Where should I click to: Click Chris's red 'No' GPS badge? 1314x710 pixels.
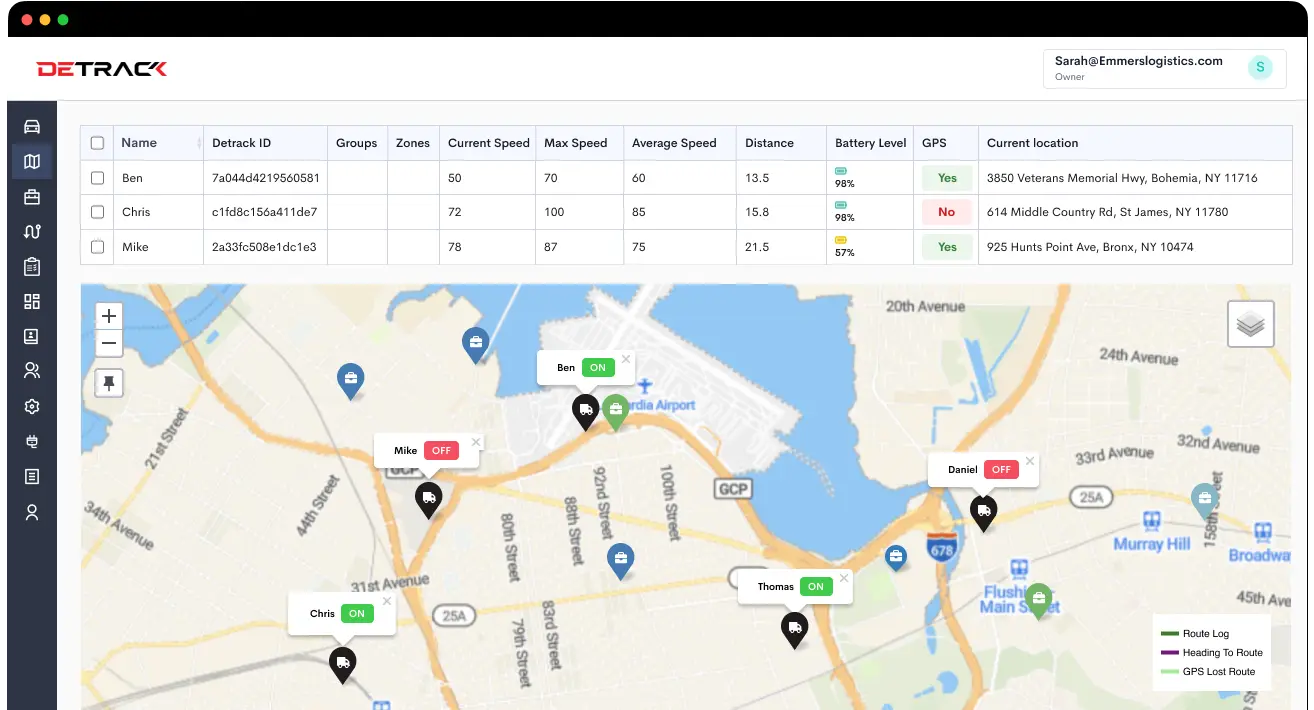click(x=947, y=212)
